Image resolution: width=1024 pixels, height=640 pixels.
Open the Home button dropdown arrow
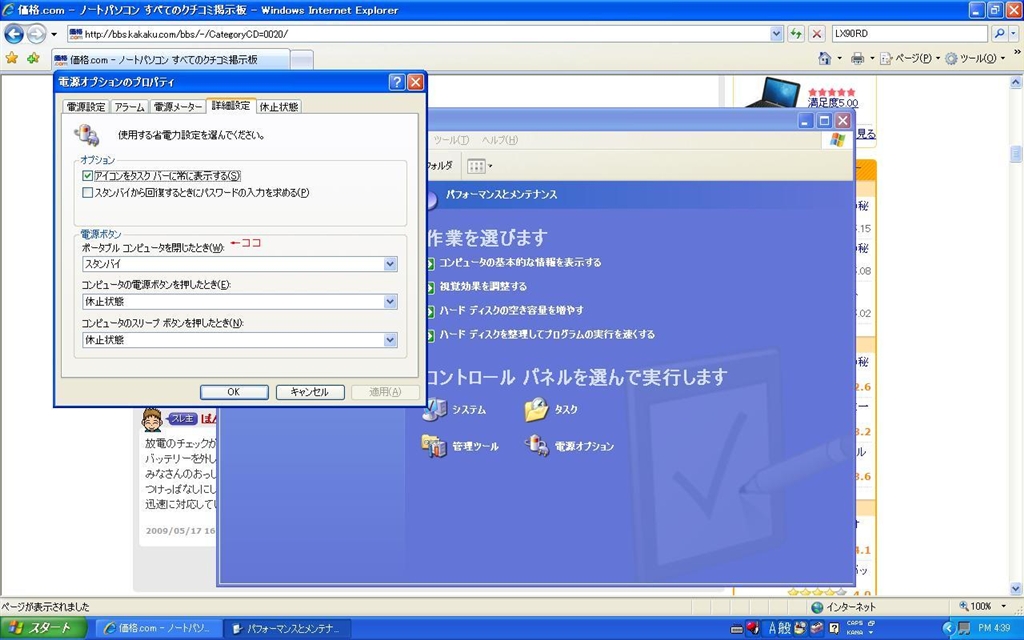point(840,59)
